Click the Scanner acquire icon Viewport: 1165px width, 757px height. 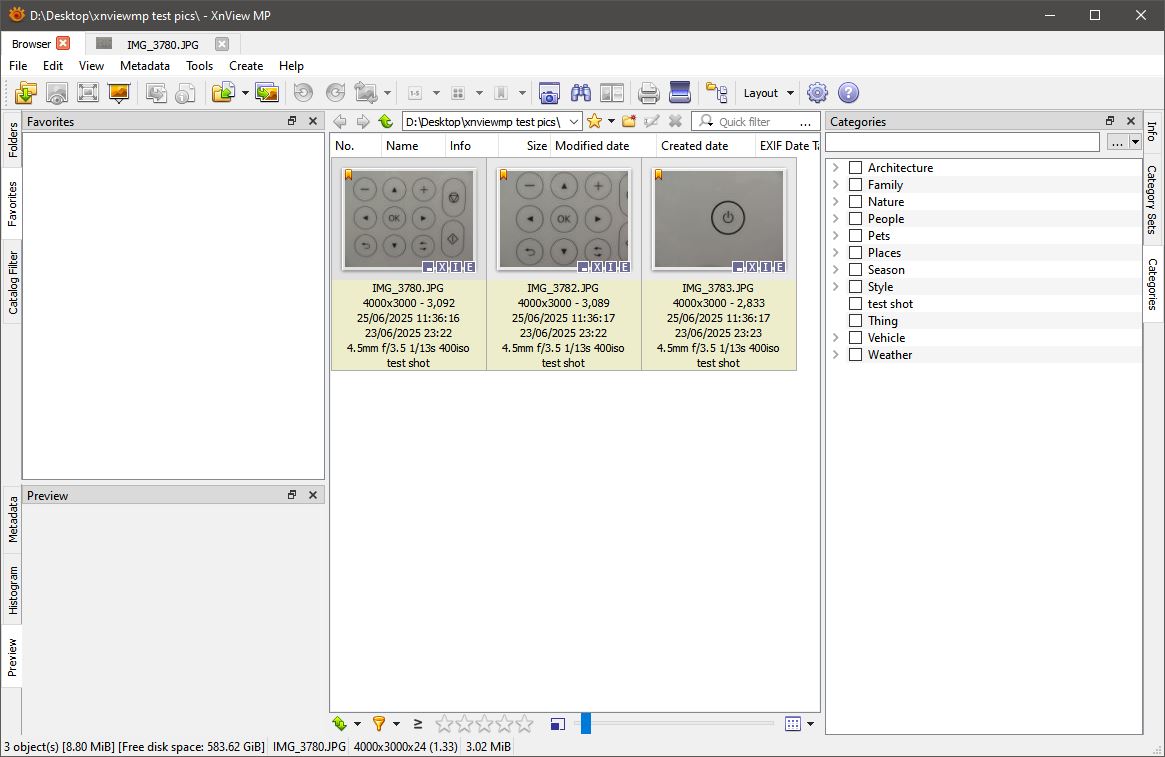coord(680,93)
